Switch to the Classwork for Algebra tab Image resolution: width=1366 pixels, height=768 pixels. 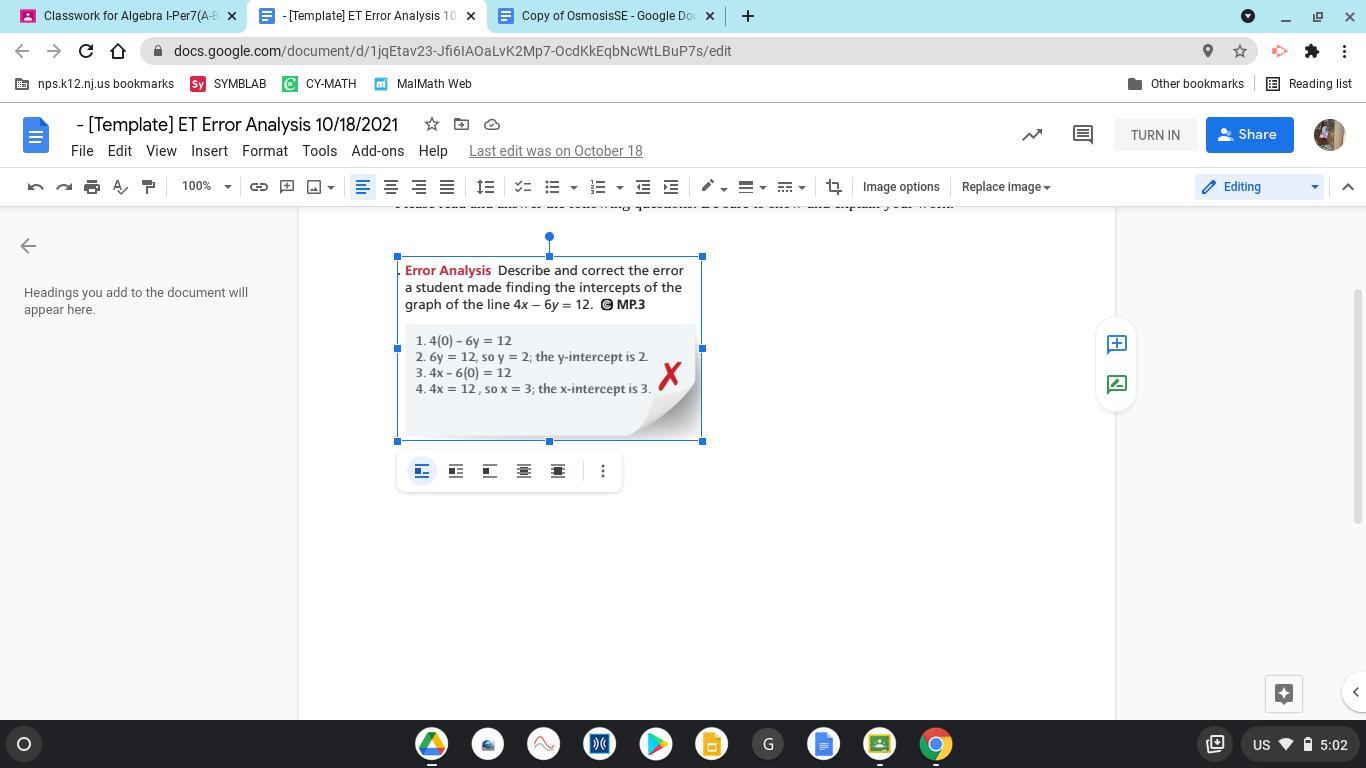pos(127,16)
